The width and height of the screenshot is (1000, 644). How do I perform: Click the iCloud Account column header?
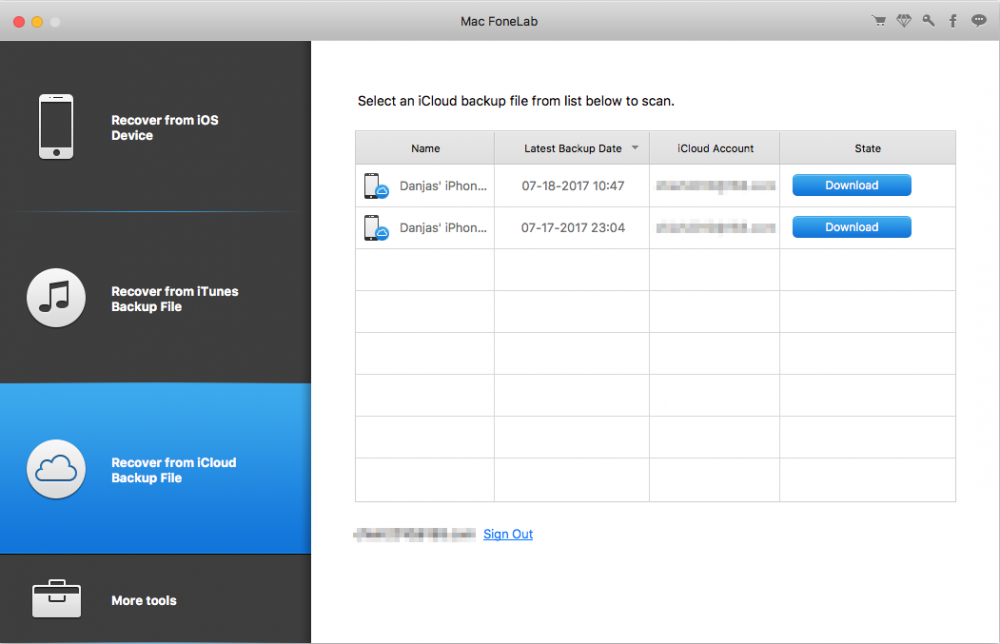[x=715, y=149]
